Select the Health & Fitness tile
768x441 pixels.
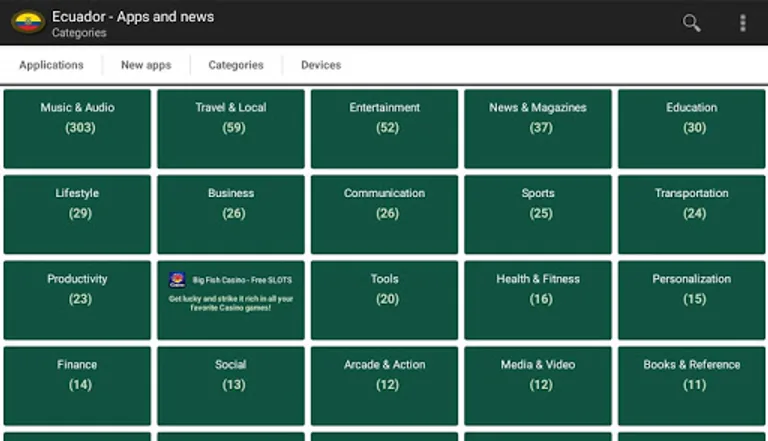tap(538, 300)
